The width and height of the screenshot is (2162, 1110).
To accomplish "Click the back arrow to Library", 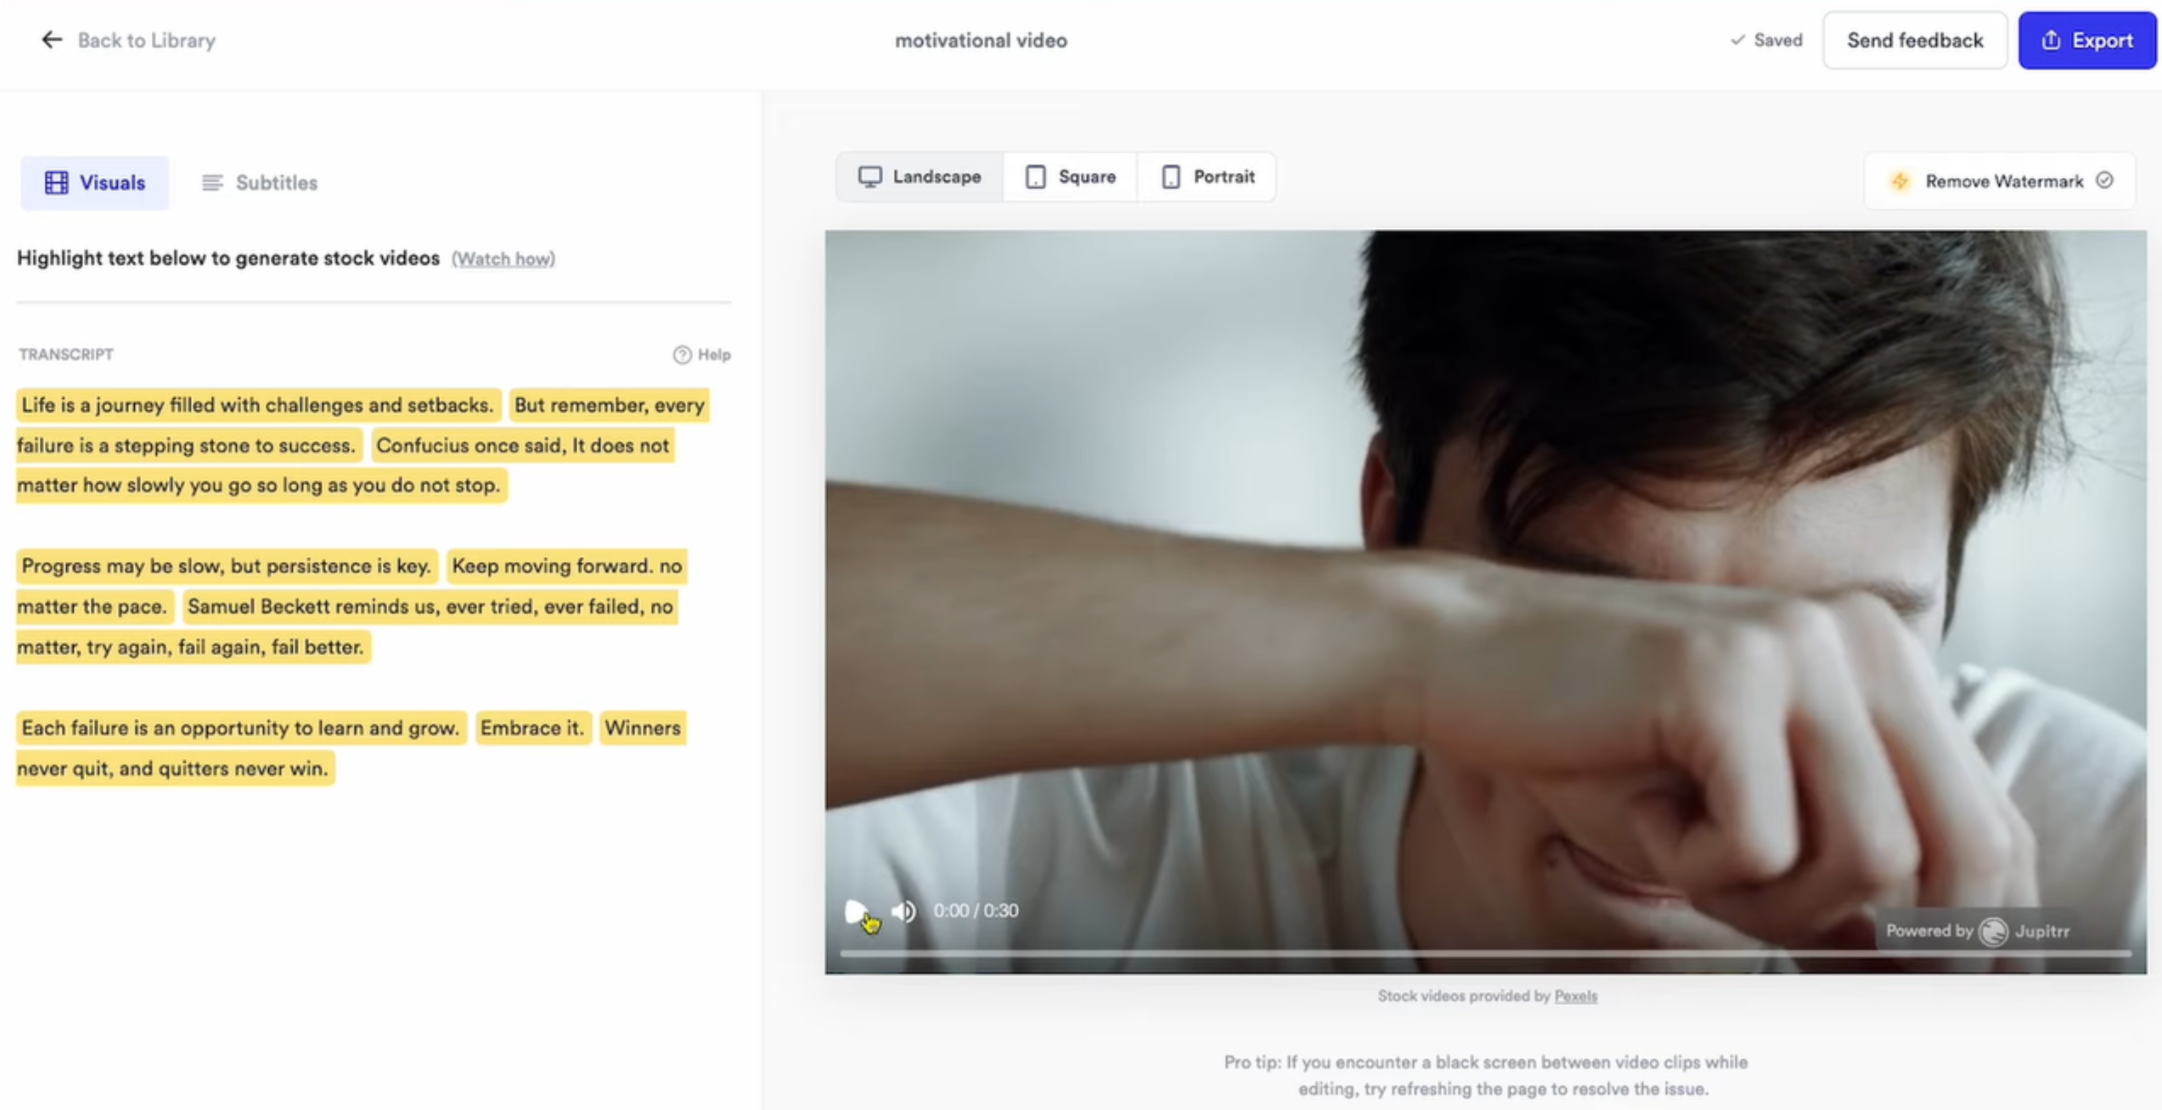I will point(51,40).
